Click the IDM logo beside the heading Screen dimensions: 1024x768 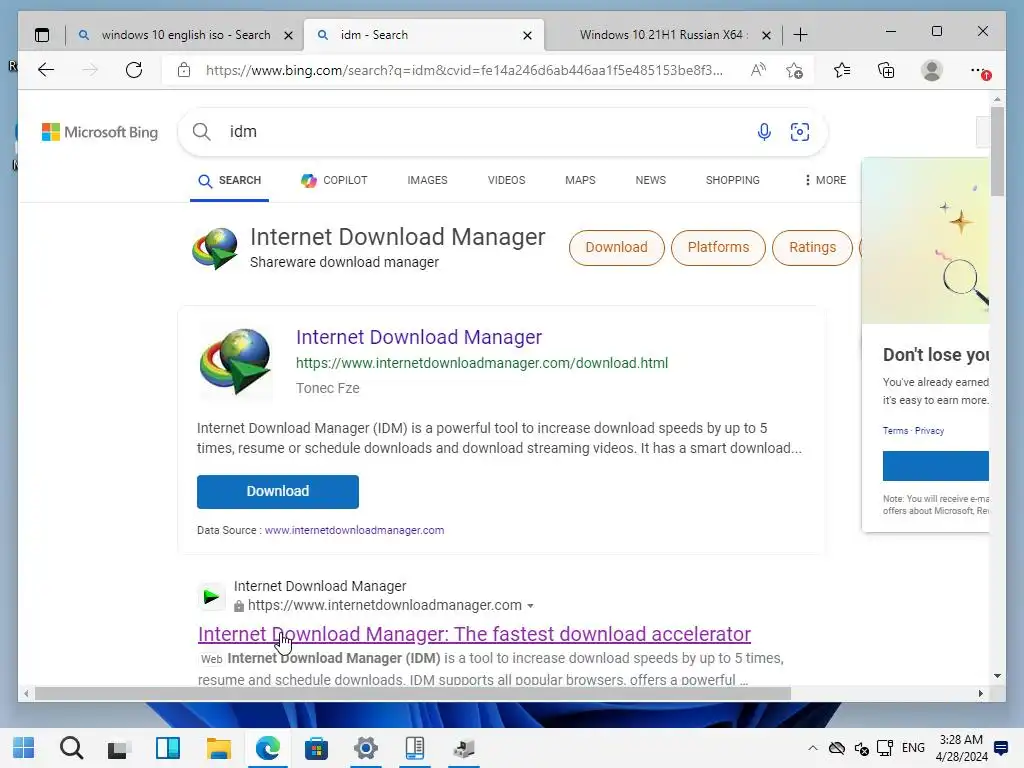[x=216, y=248]
